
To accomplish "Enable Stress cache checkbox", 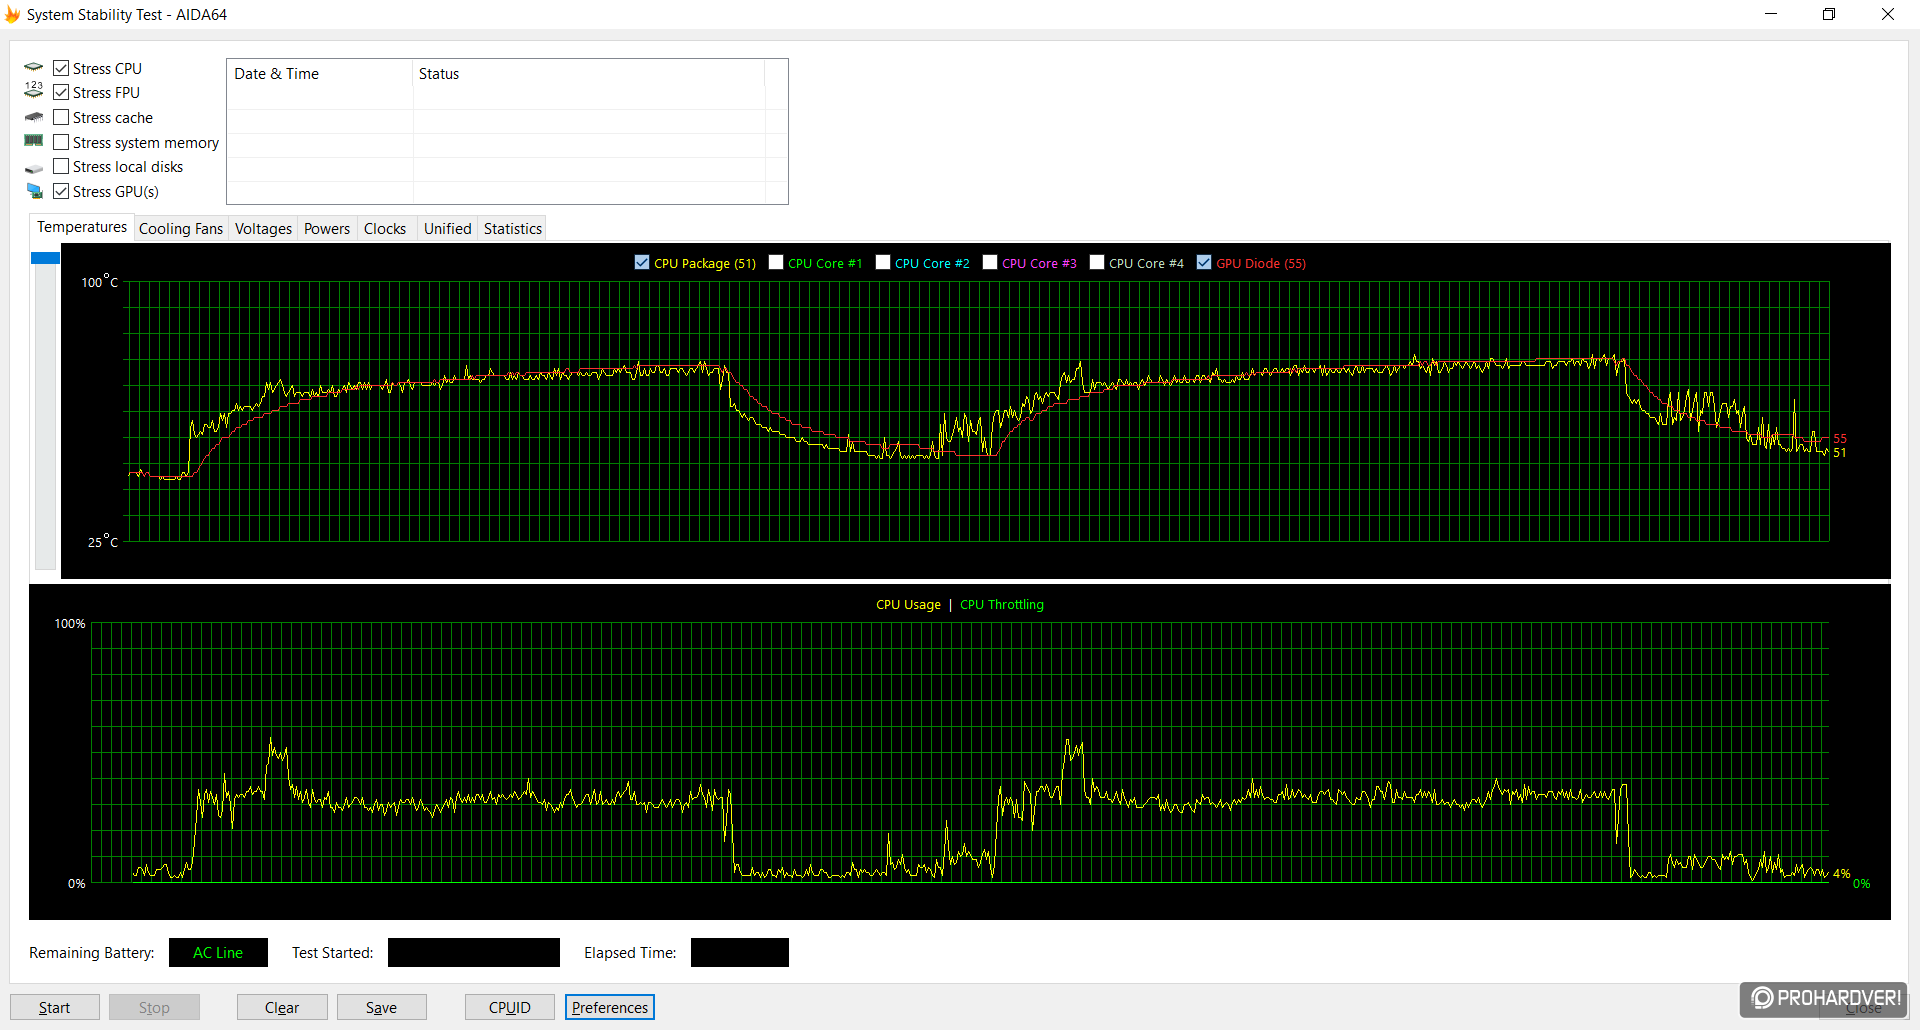I will tap(61, 117).
